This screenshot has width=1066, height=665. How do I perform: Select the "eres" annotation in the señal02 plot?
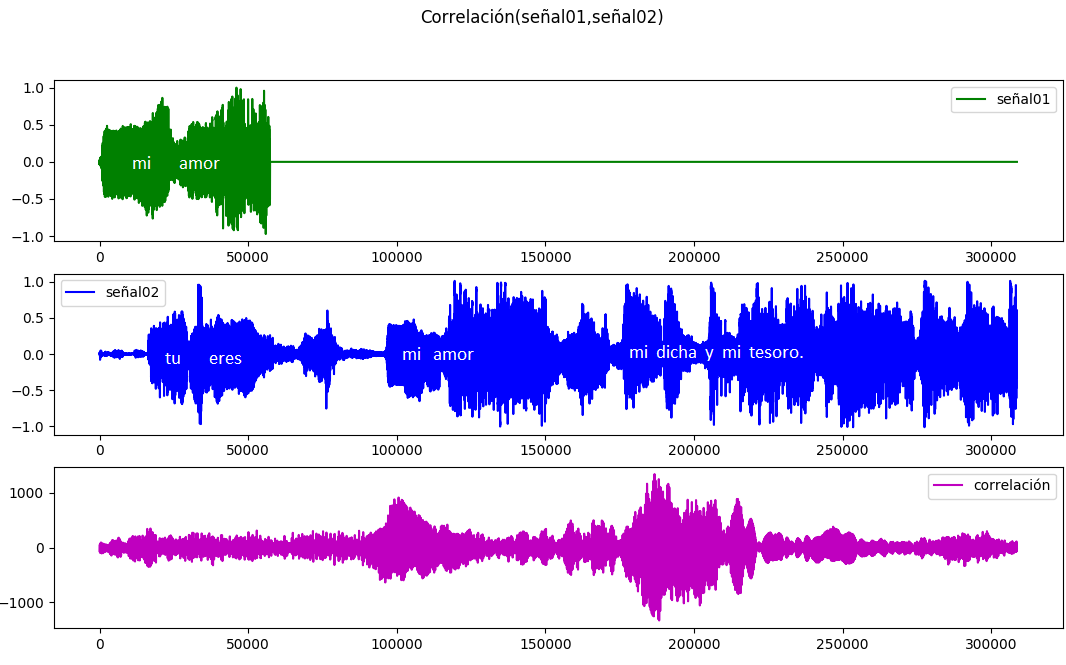(x=225, y=358)
